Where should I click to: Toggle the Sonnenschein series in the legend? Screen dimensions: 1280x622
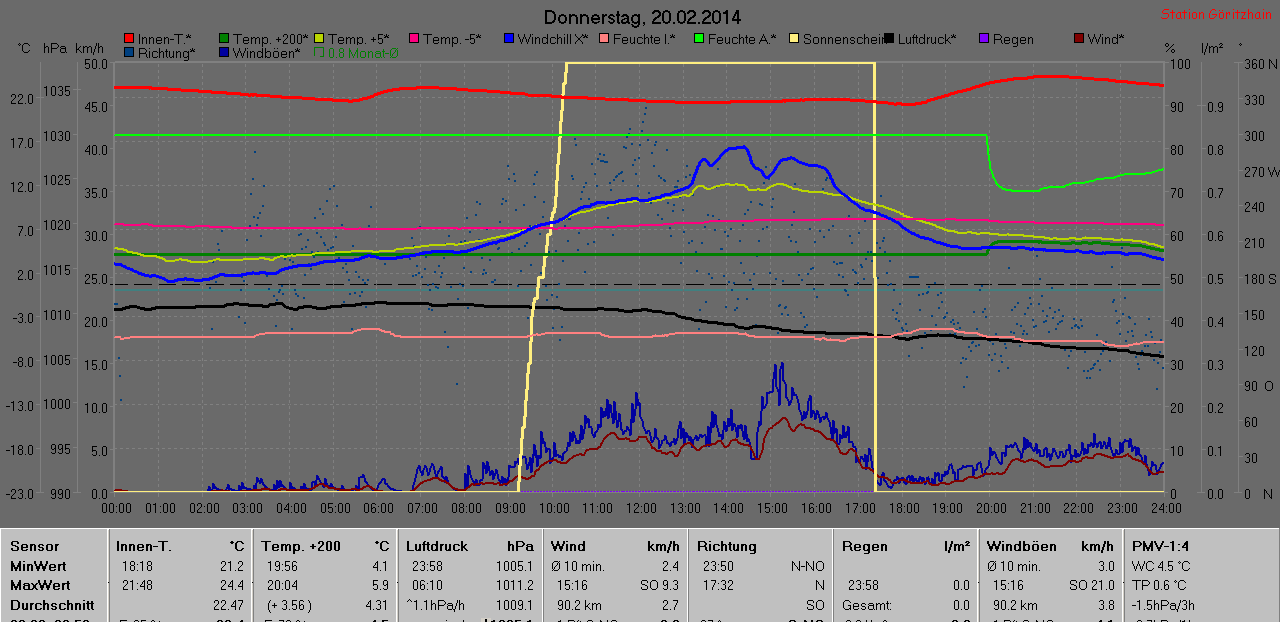point(794,39)
